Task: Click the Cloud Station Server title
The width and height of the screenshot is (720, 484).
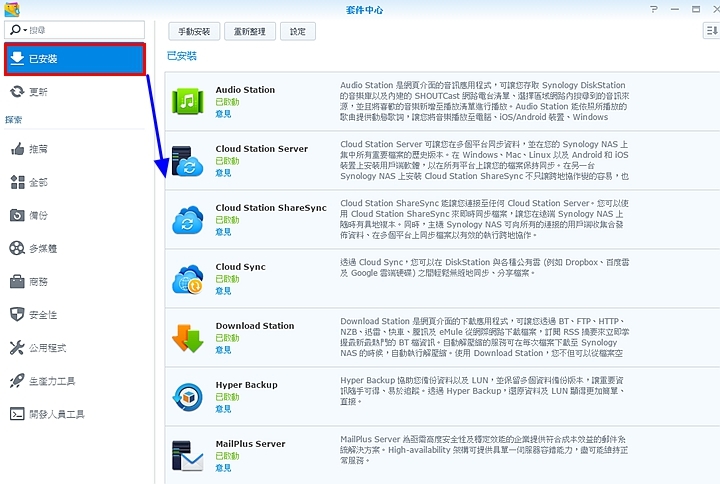Action: click(x=262, y=149)
